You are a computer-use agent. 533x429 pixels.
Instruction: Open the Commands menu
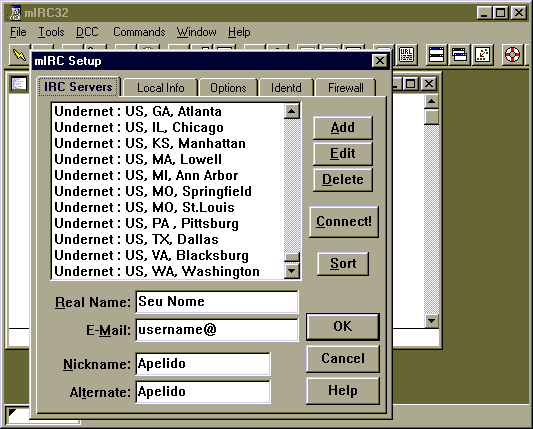pos(139,32)
